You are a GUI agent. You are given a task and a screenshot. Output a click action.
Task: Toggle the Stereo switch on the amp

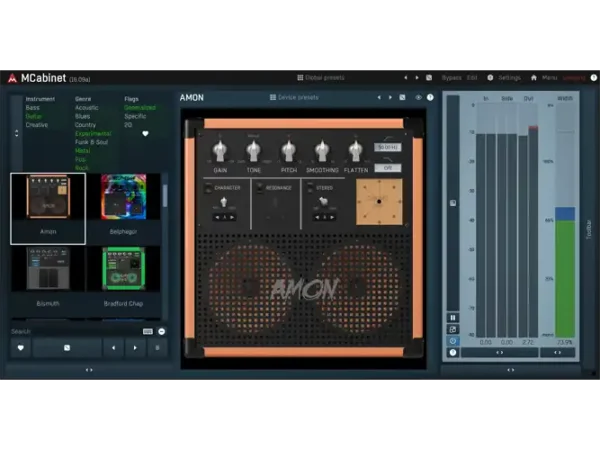click(x=310, y=188)
